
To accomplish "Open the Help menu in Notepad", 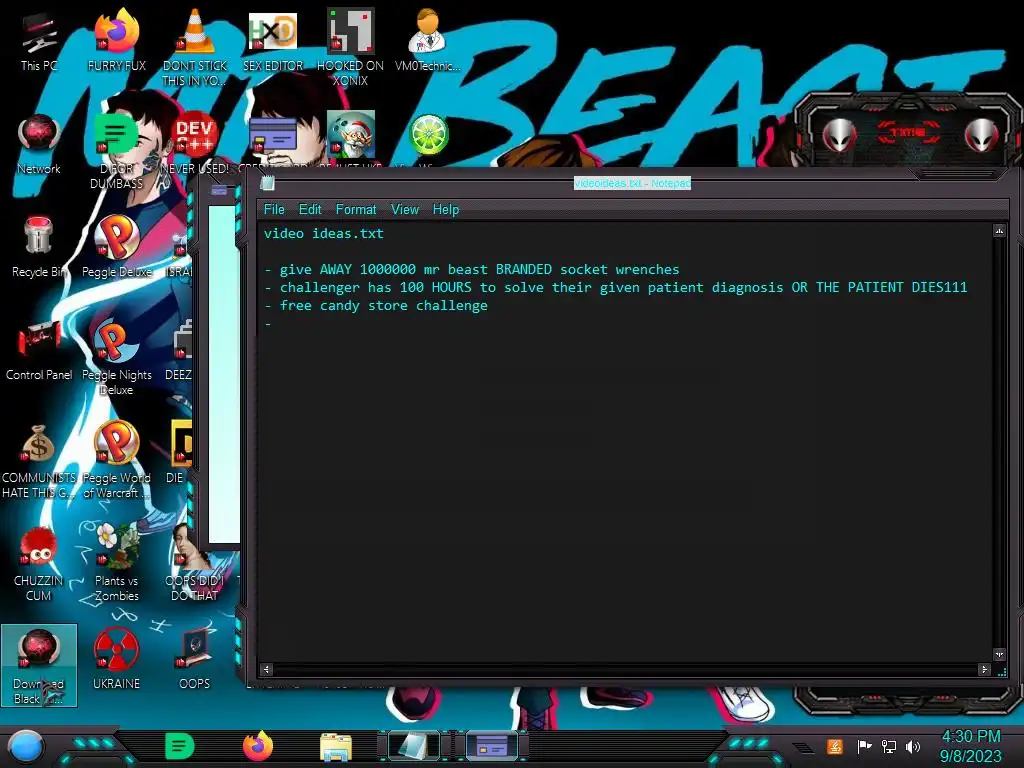I will pyautogui.click(x=445, y=210).
